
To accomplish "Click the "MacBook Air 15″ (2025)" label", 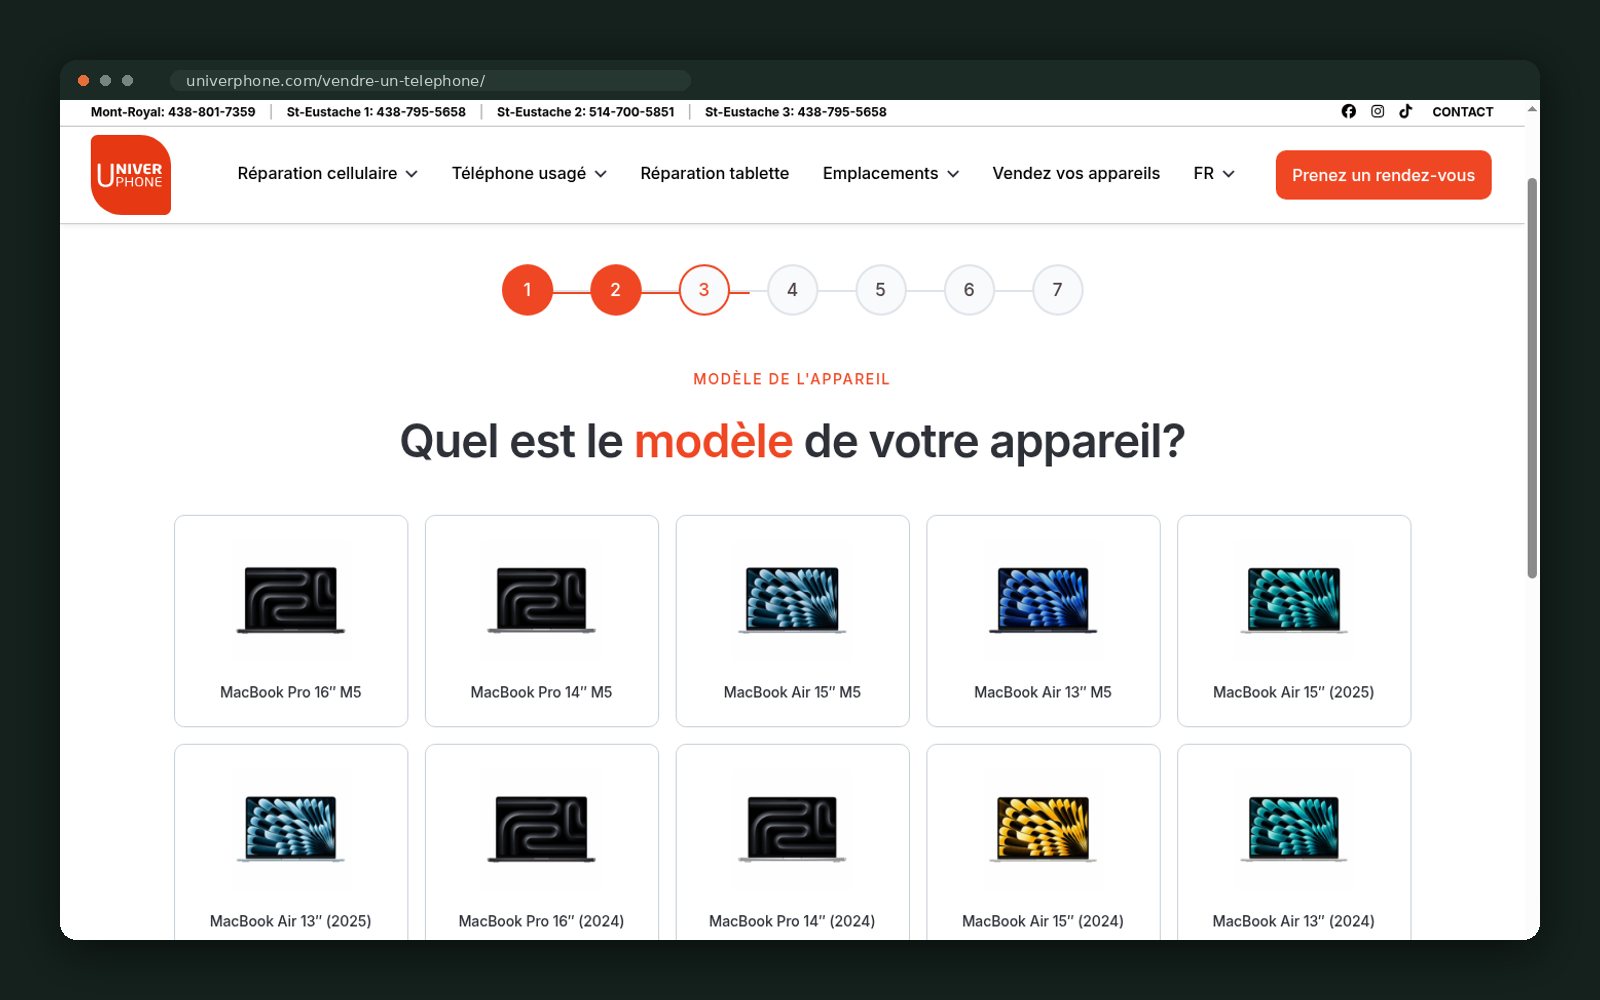I will [x=1294, y=692].
